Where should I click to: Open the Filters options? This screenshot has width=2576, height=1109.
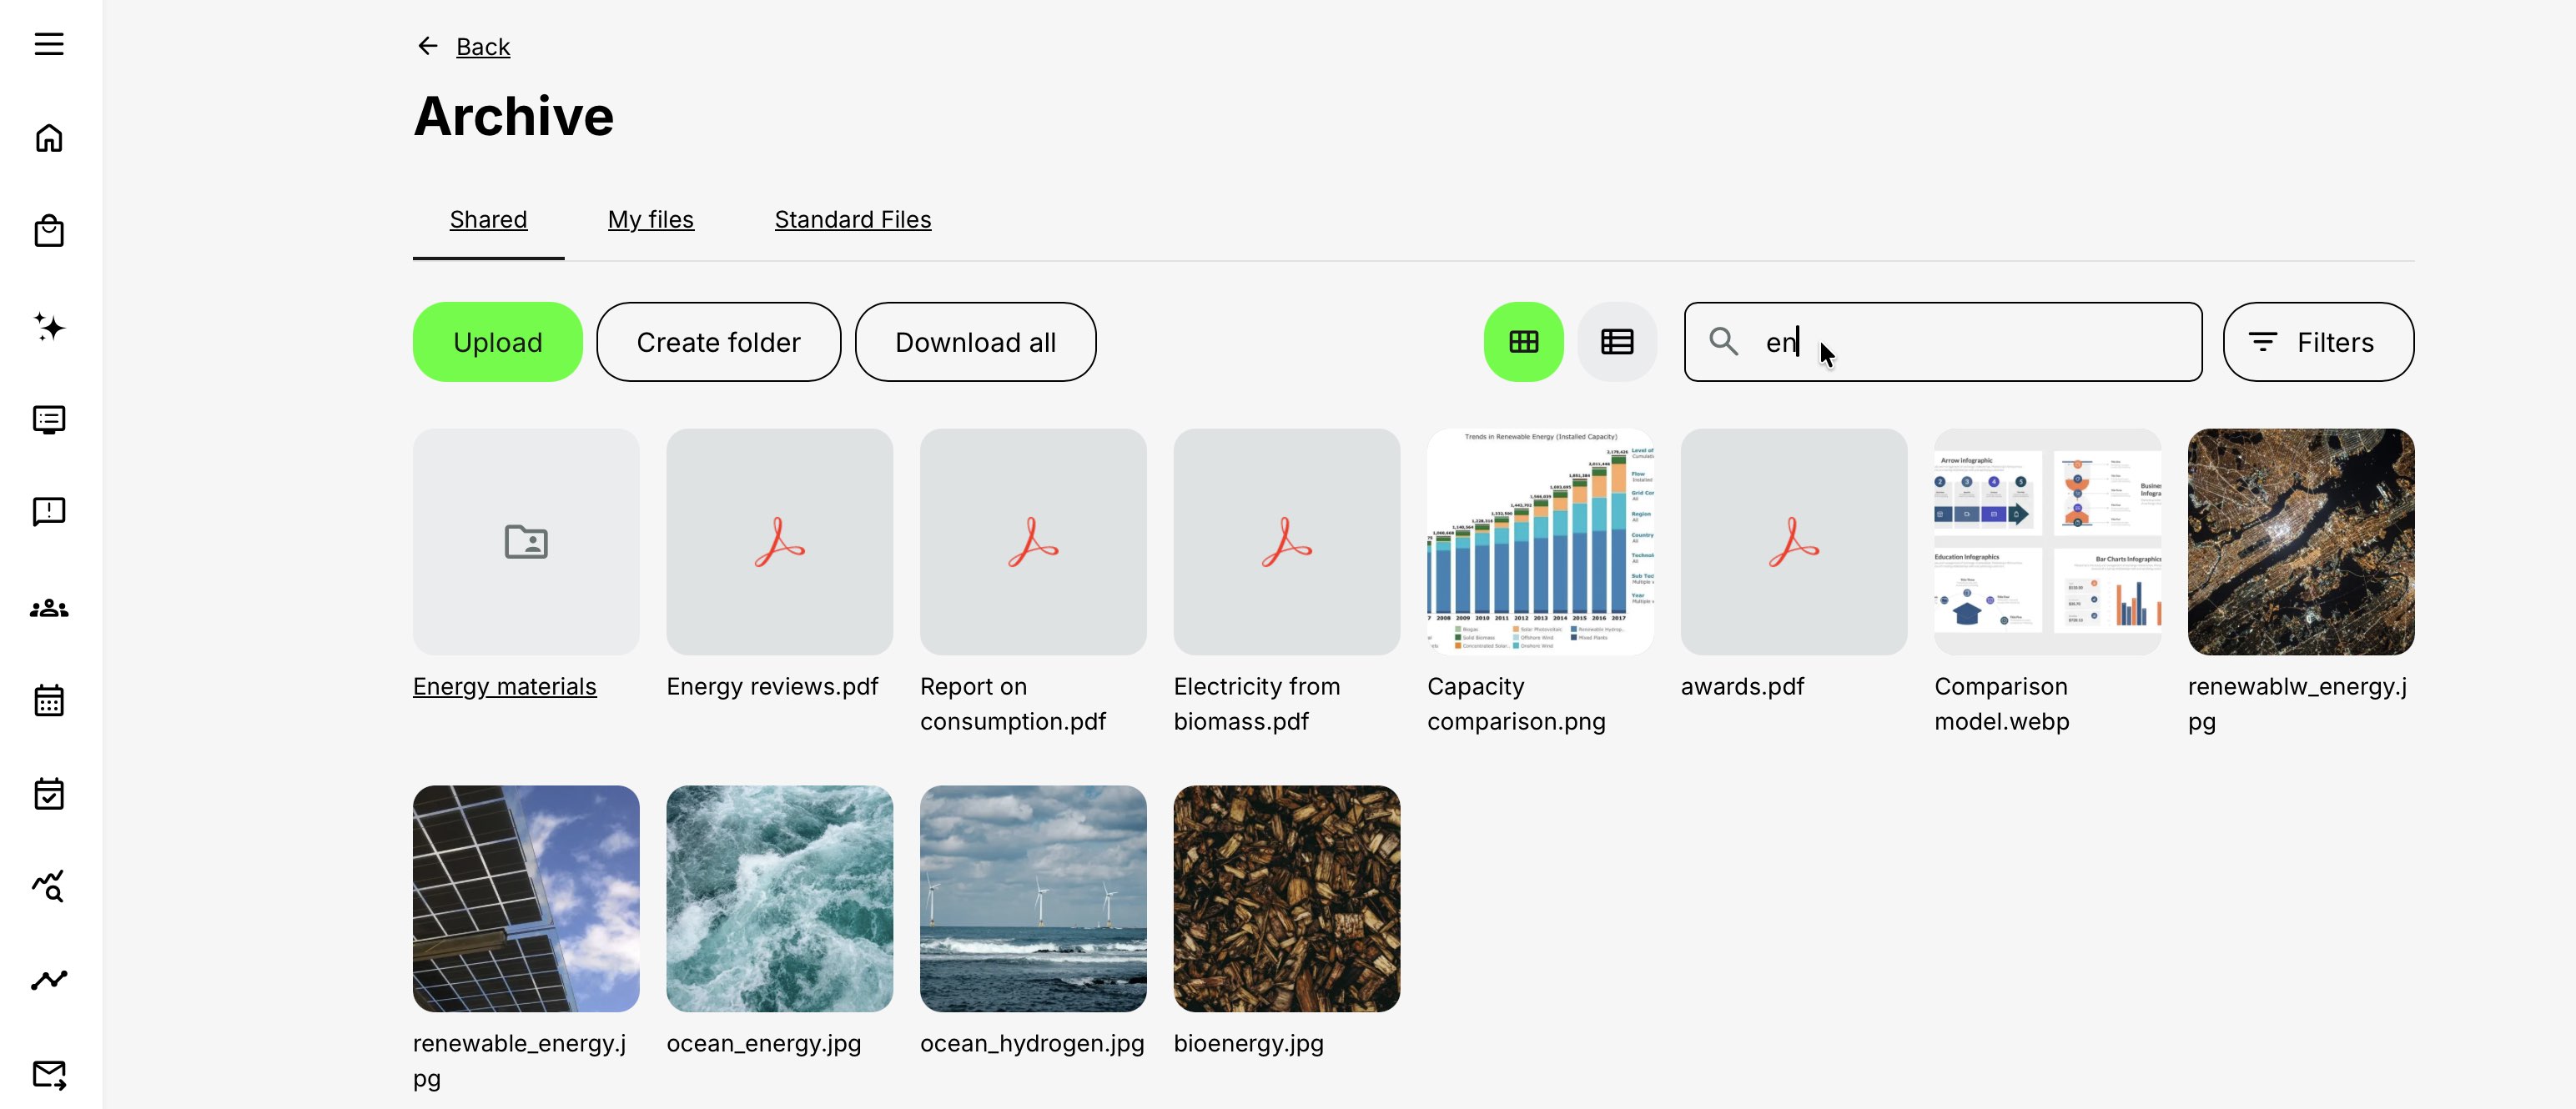pos(2318,342)
